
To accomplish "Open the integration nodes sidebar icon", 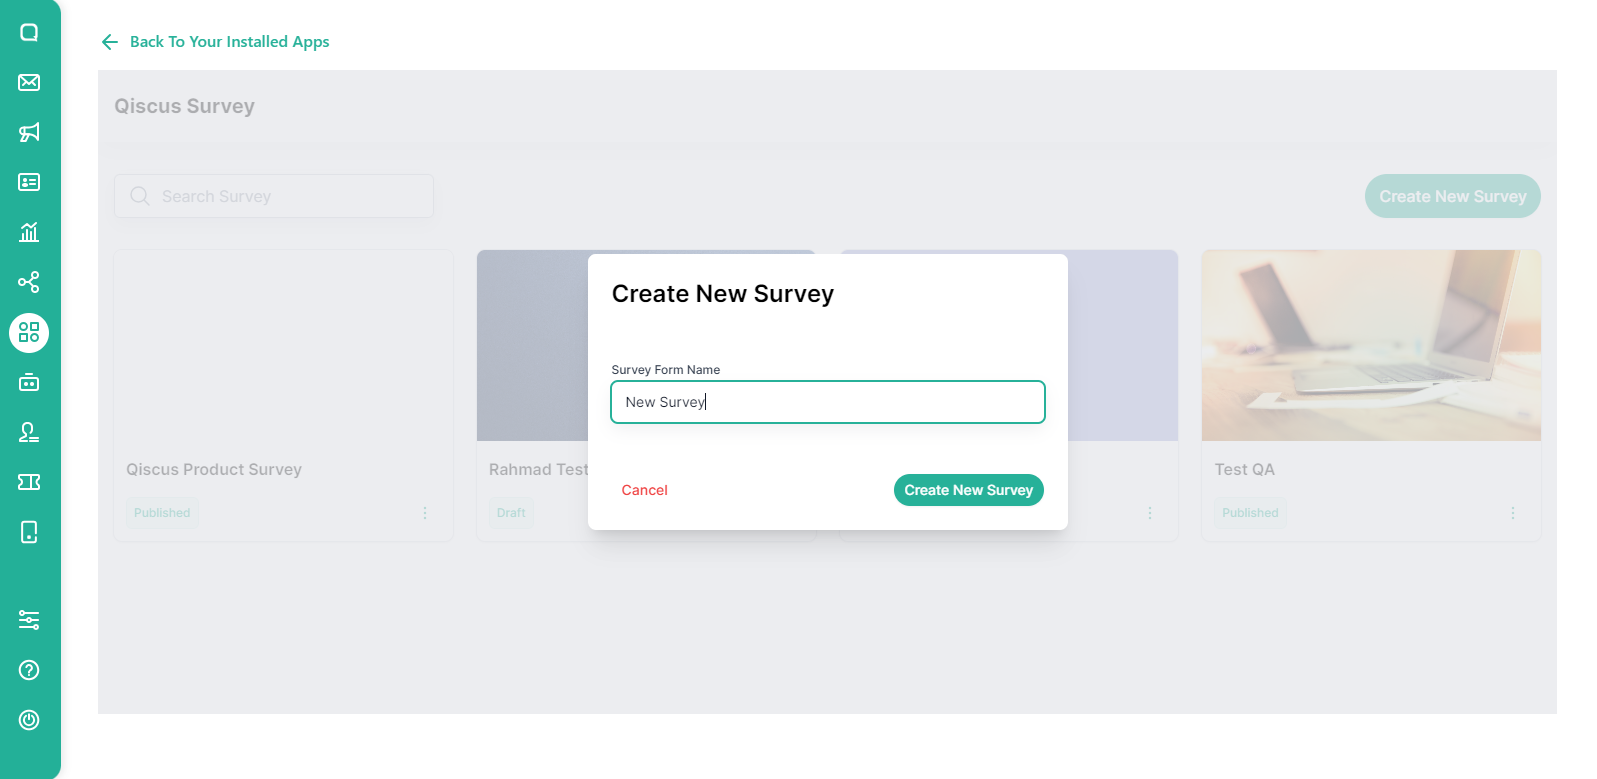I will pyautogui.click(x=29, y=282).
